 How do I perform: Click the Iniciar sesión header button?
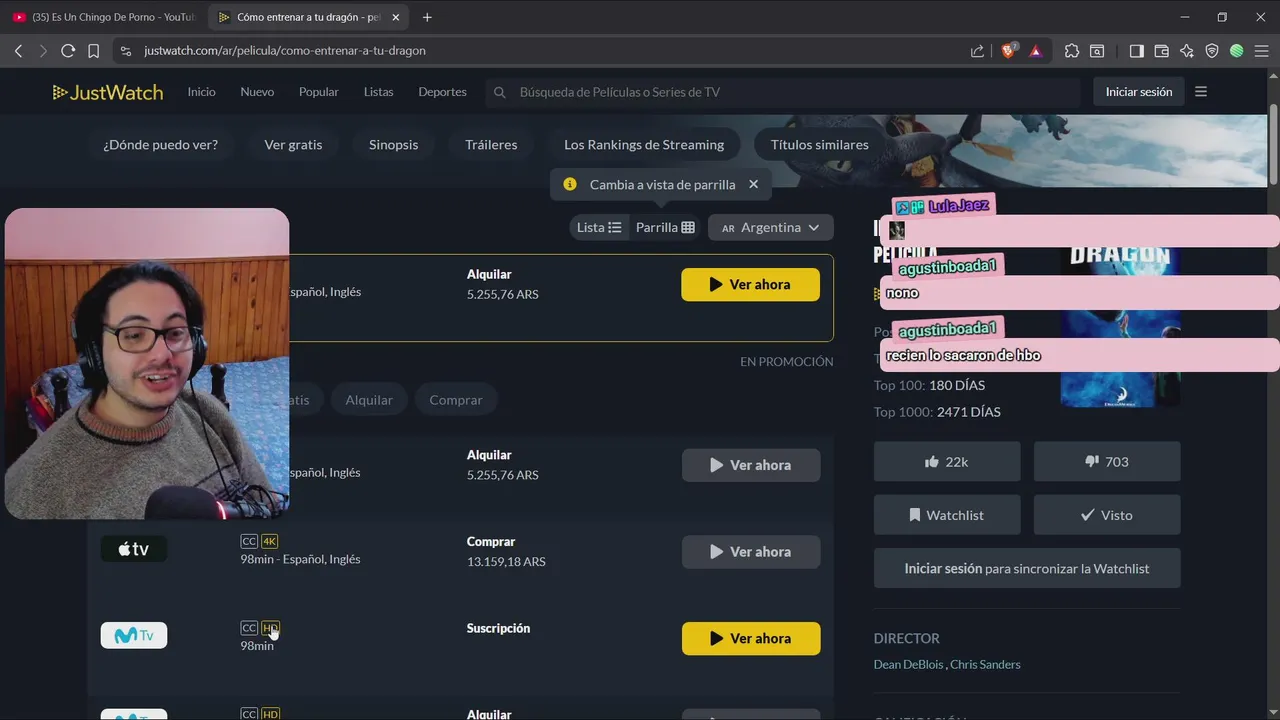pos(1139,92)
